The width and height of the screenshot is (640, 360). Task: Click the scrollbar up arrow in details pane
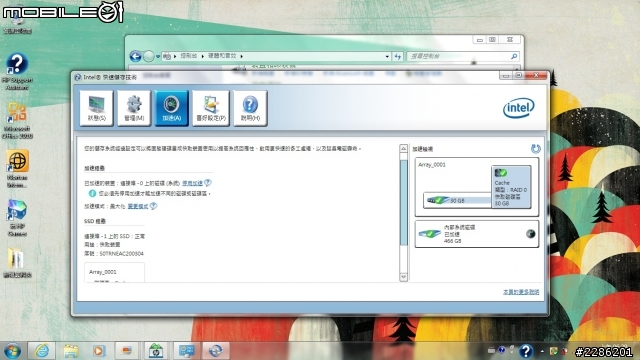[403, 149]
